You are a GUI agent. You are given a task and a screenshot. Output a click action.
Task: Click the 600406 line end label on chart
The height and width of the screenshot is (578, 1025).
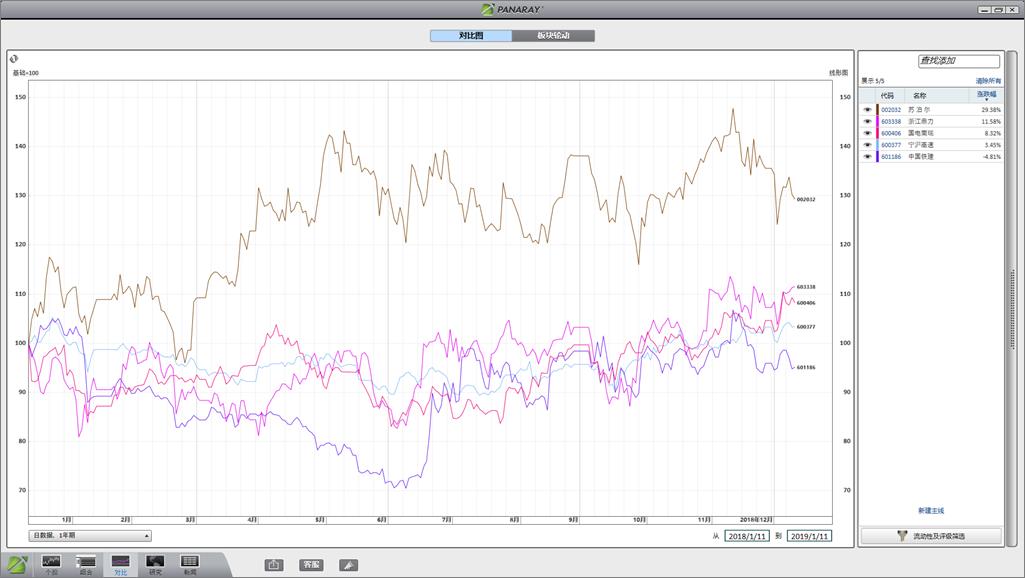[x=806, y=303]
